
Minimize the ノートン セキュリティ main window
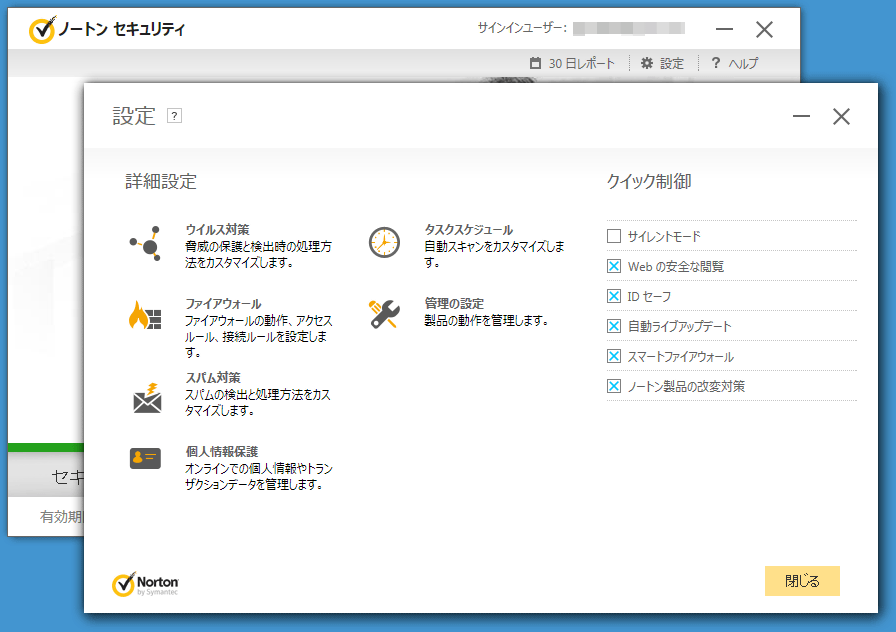[725, 29]
